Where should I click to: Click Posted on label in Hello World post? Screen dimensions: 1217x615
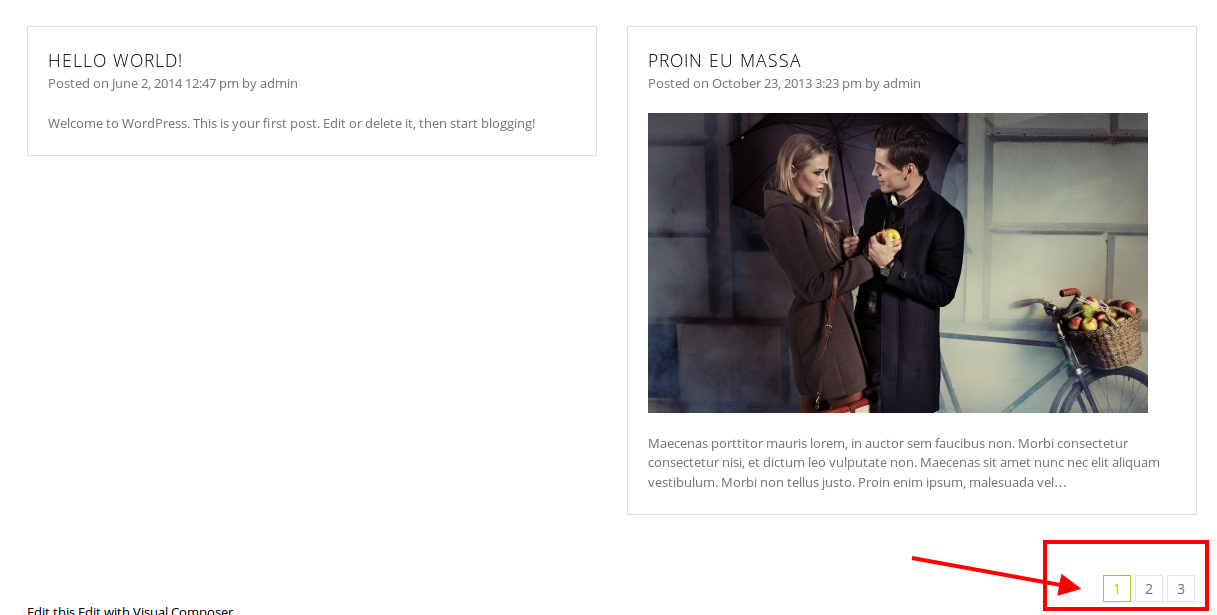coord(78,84)
